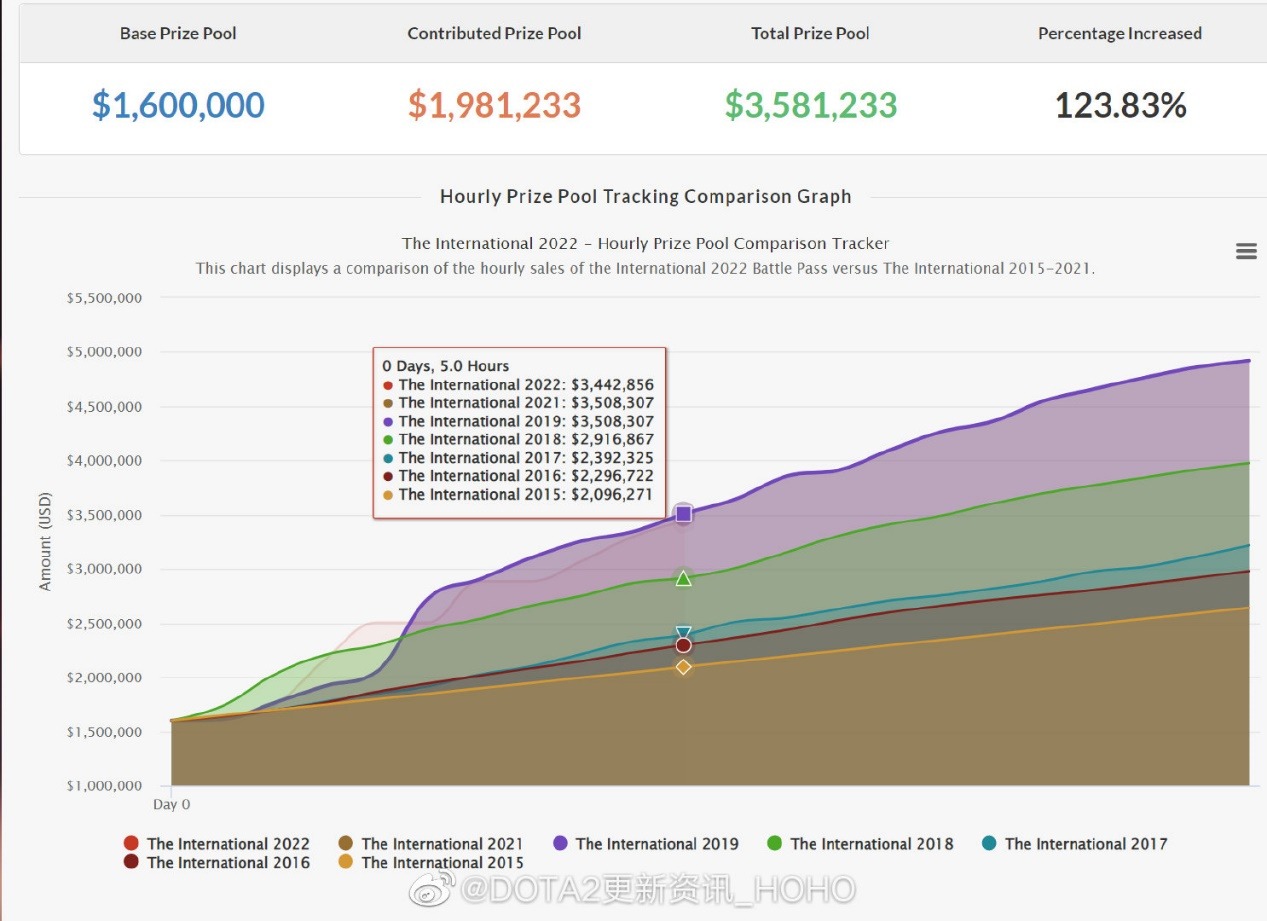The image size is (1267, 921).
Task: Click the Day 0 x-axis label
Action: (x=171, y=804)
